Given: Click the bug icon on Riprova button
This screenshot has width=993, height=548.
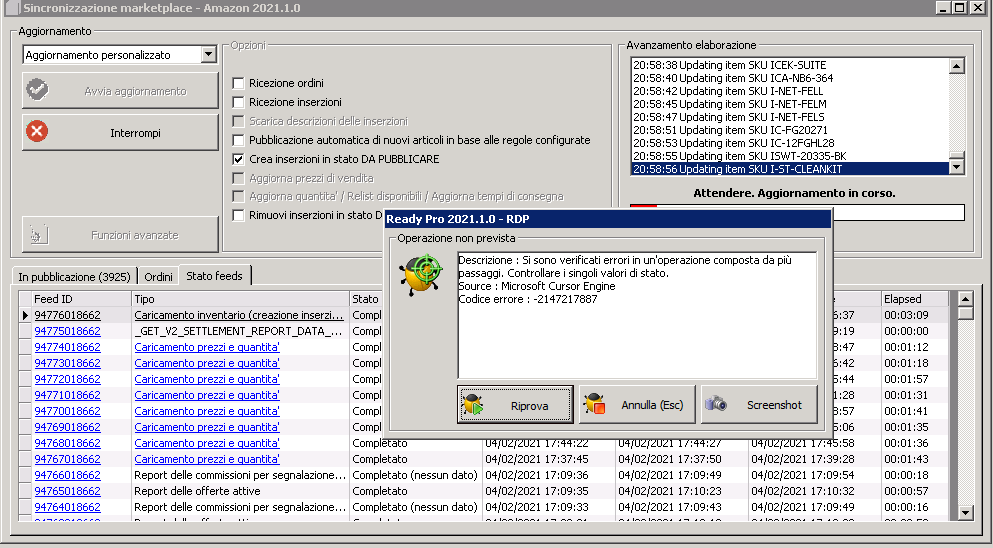Looking at the screenshot, I should pos(473,405).
